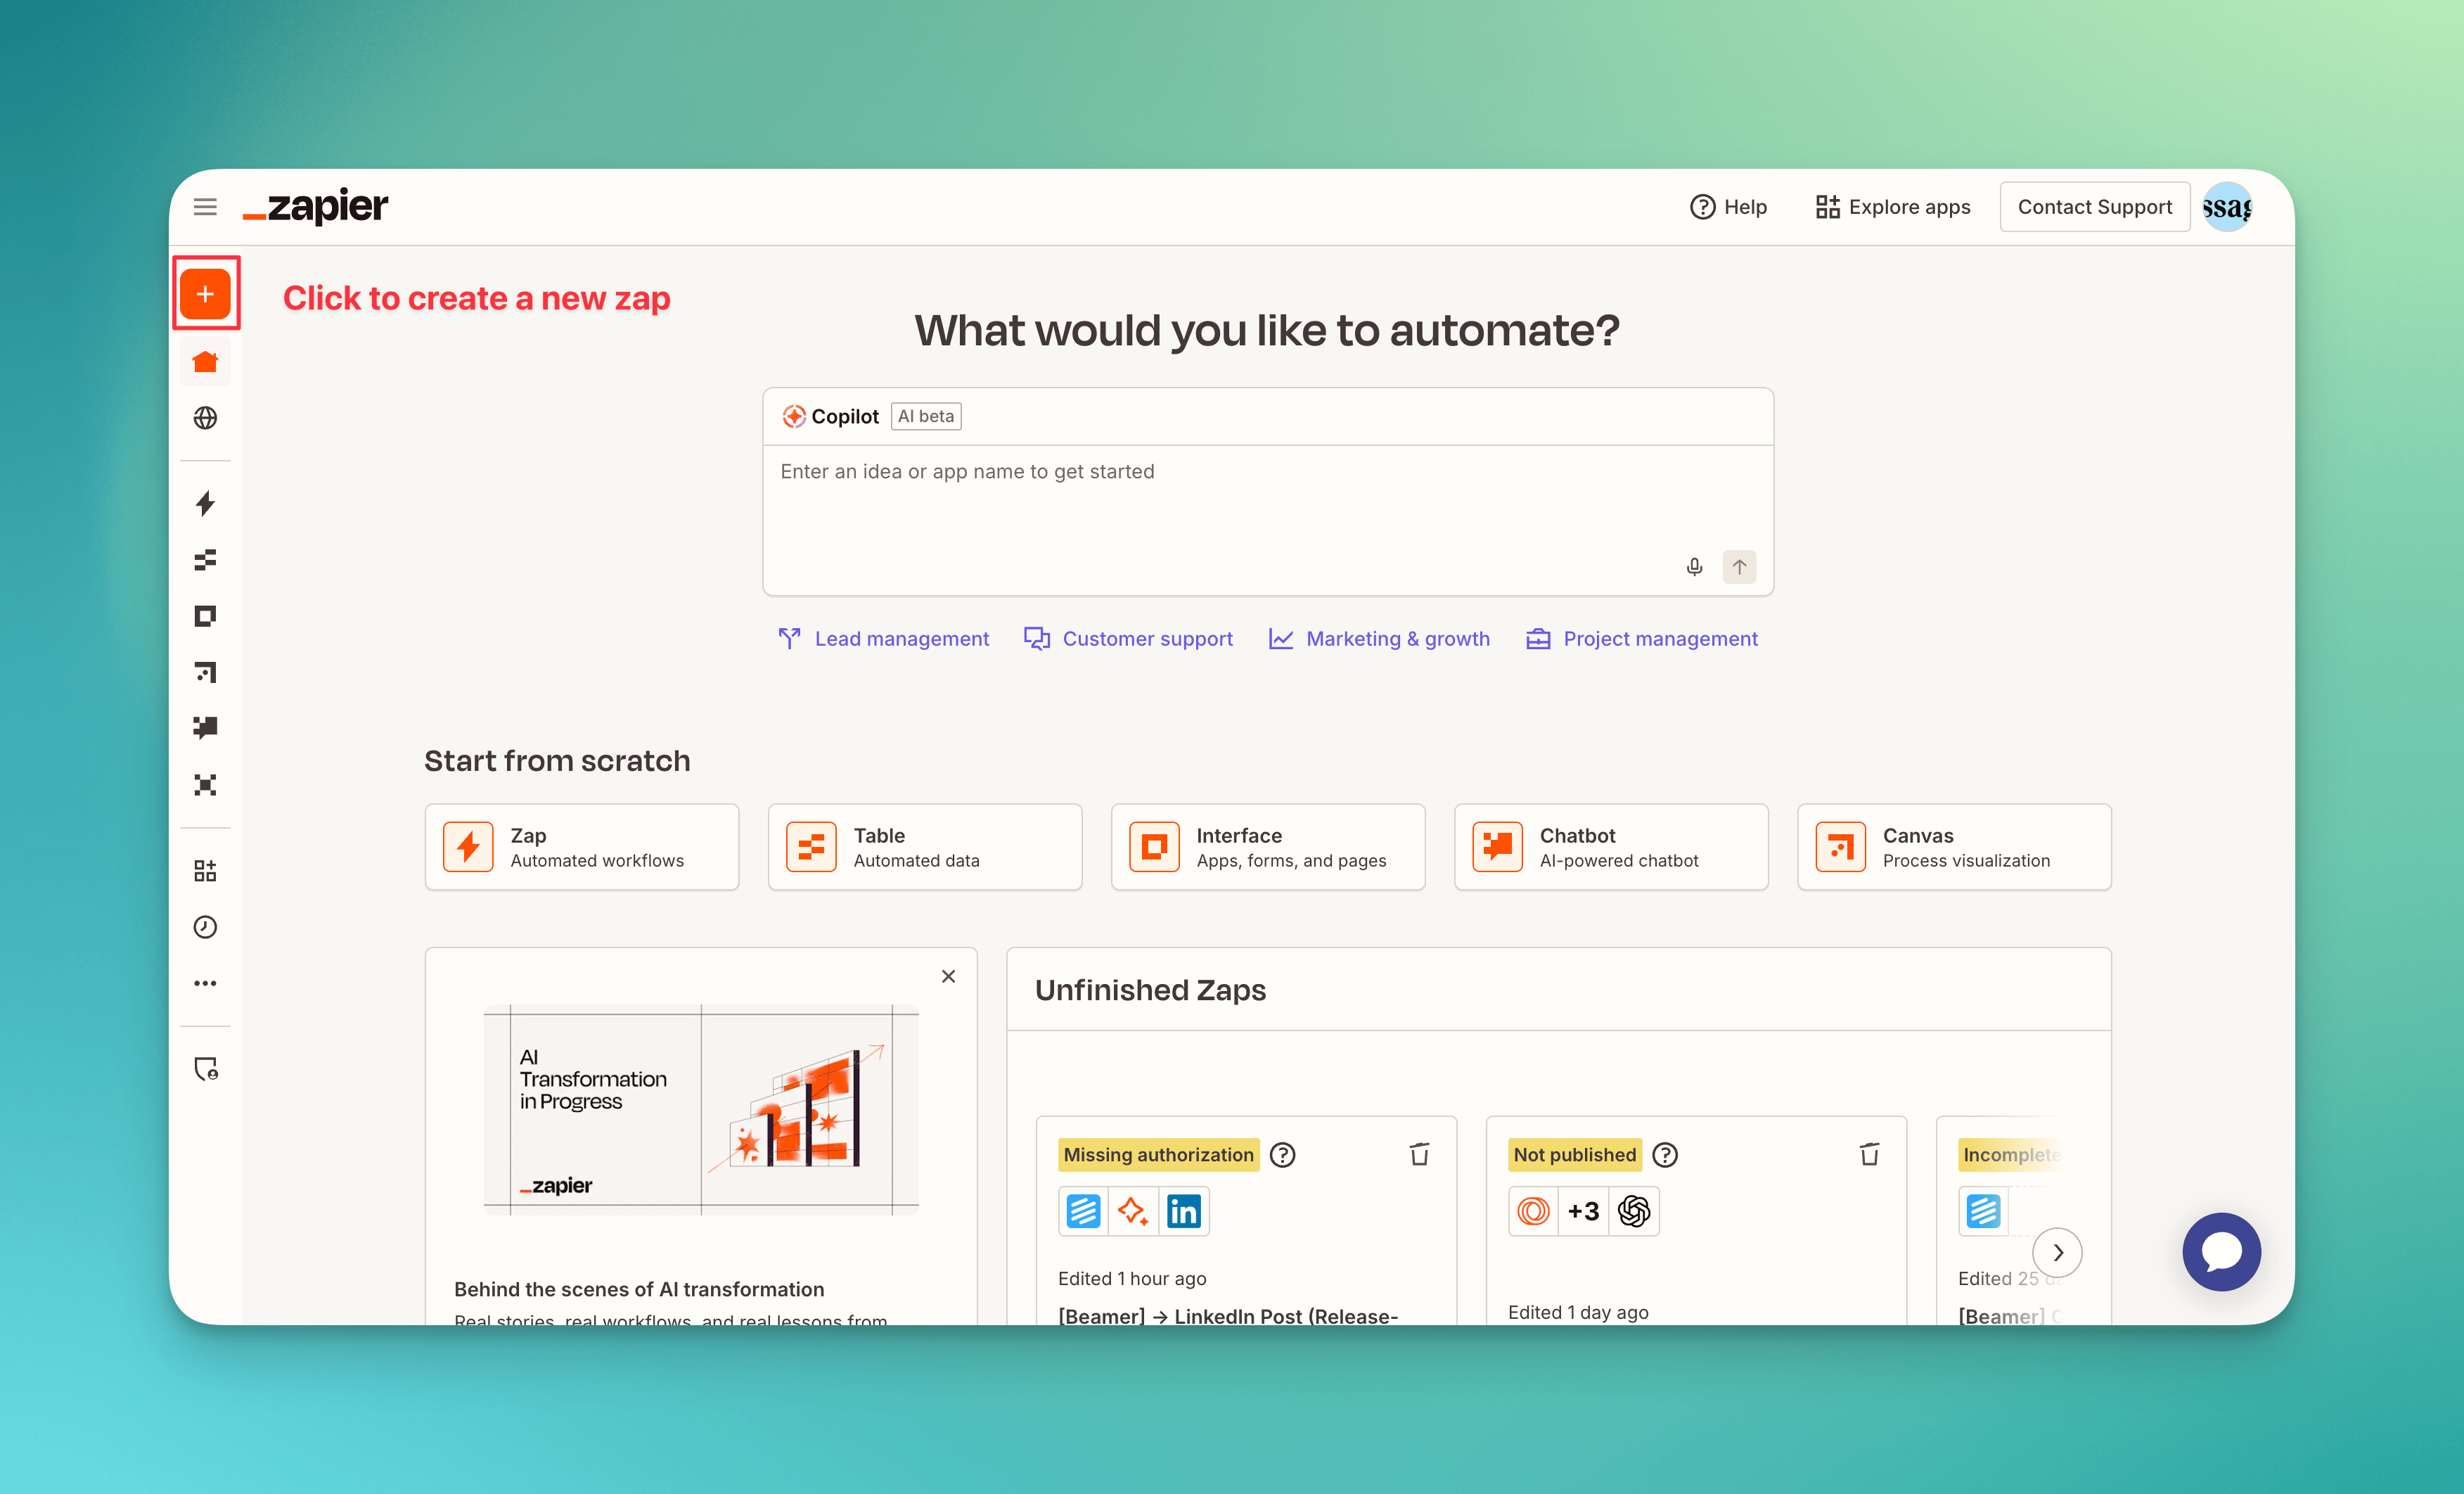Screen dimensions: 2464x1494
Task: Open the Chatbots icon in the sidebar
Action: (x=205, y=728)
